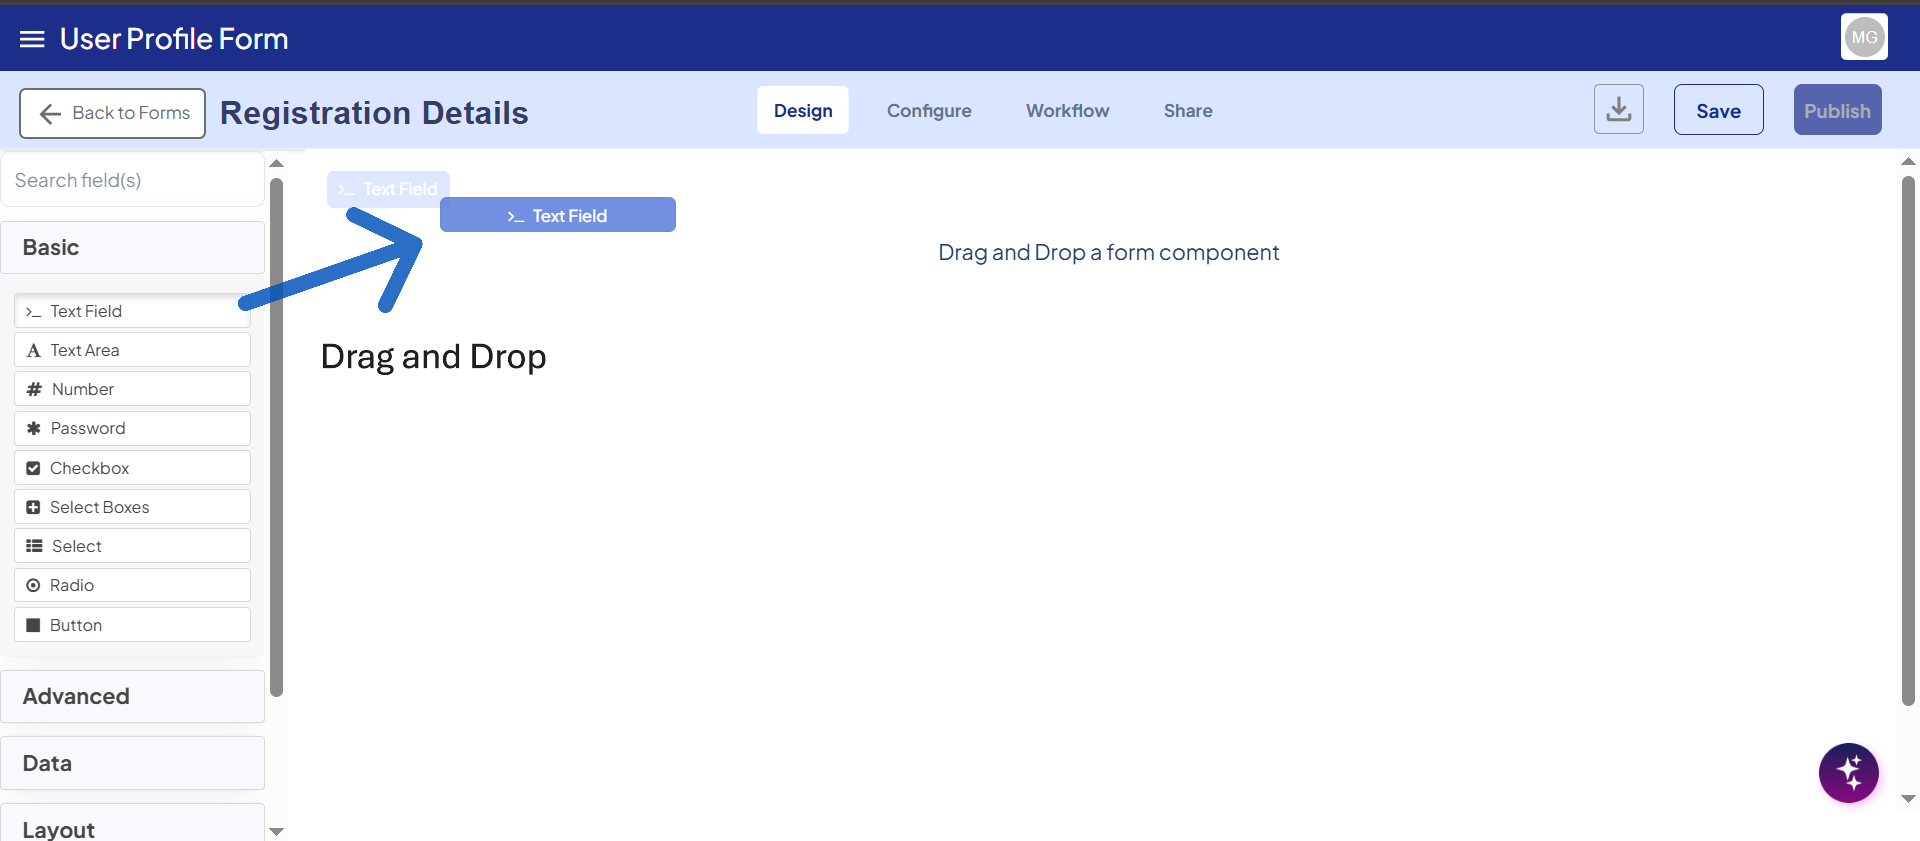Pick the Number field component

pyautogui.click(x=132, y=389)
